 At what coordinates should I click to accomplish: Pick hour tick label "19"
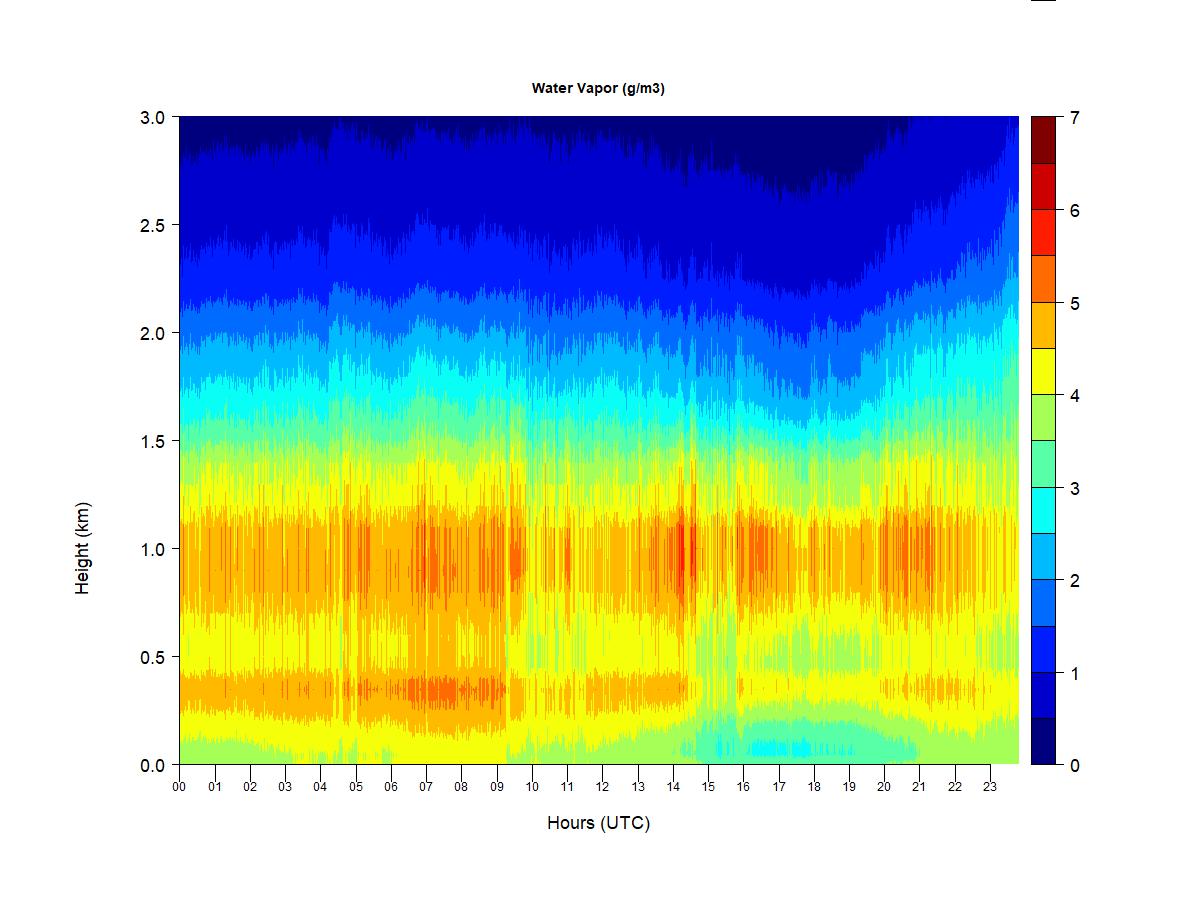click(849, 786)
